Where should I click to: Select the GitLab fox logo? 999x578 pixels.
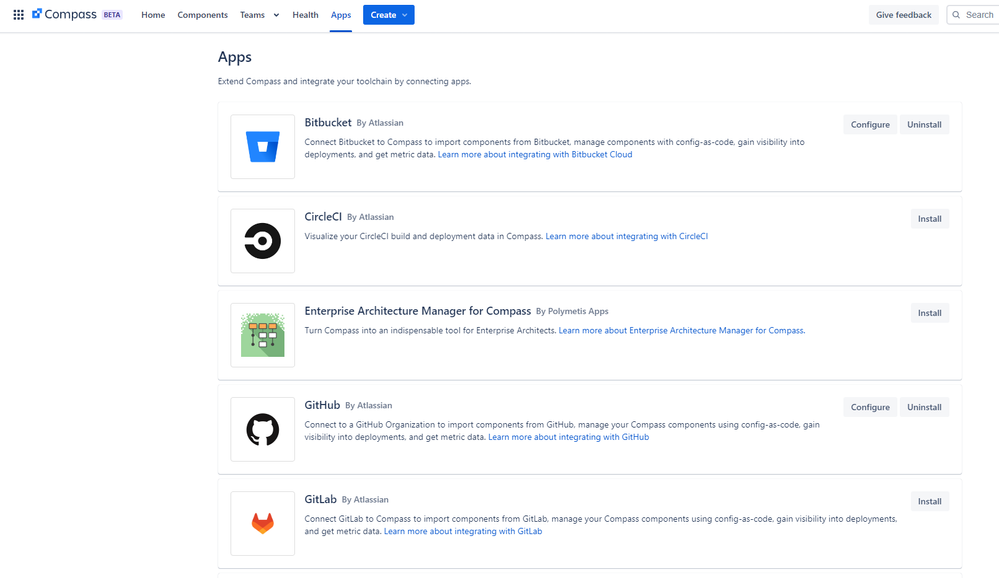(x=262, y=522)
